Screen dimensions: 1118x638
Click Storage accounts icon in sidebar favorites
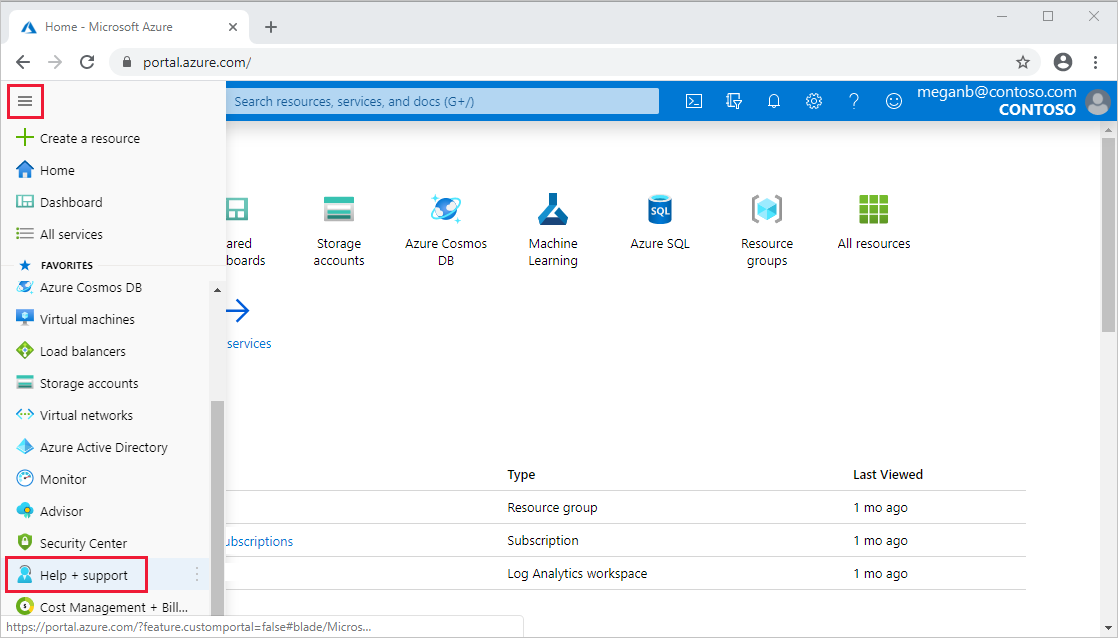click(25, 383)
